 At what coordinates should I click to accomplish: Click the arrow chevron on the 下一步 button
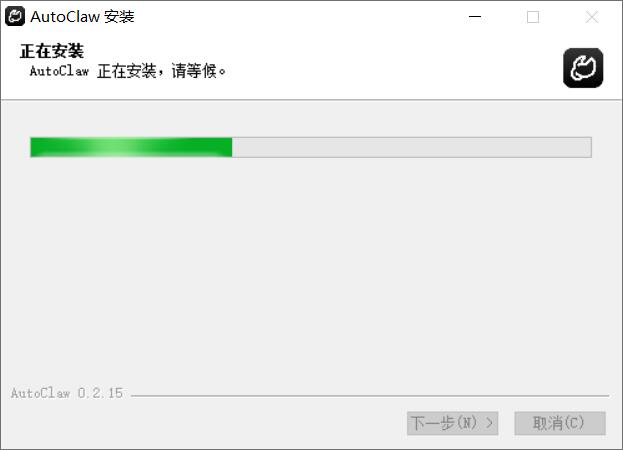click(490, 423)
